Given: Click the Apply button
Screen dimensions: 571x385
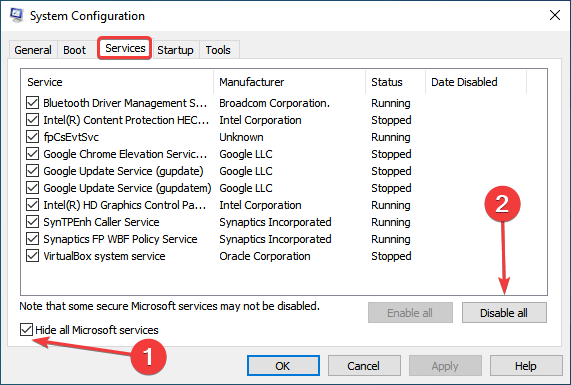Looking at the screenshot, I should coord(445,366).
